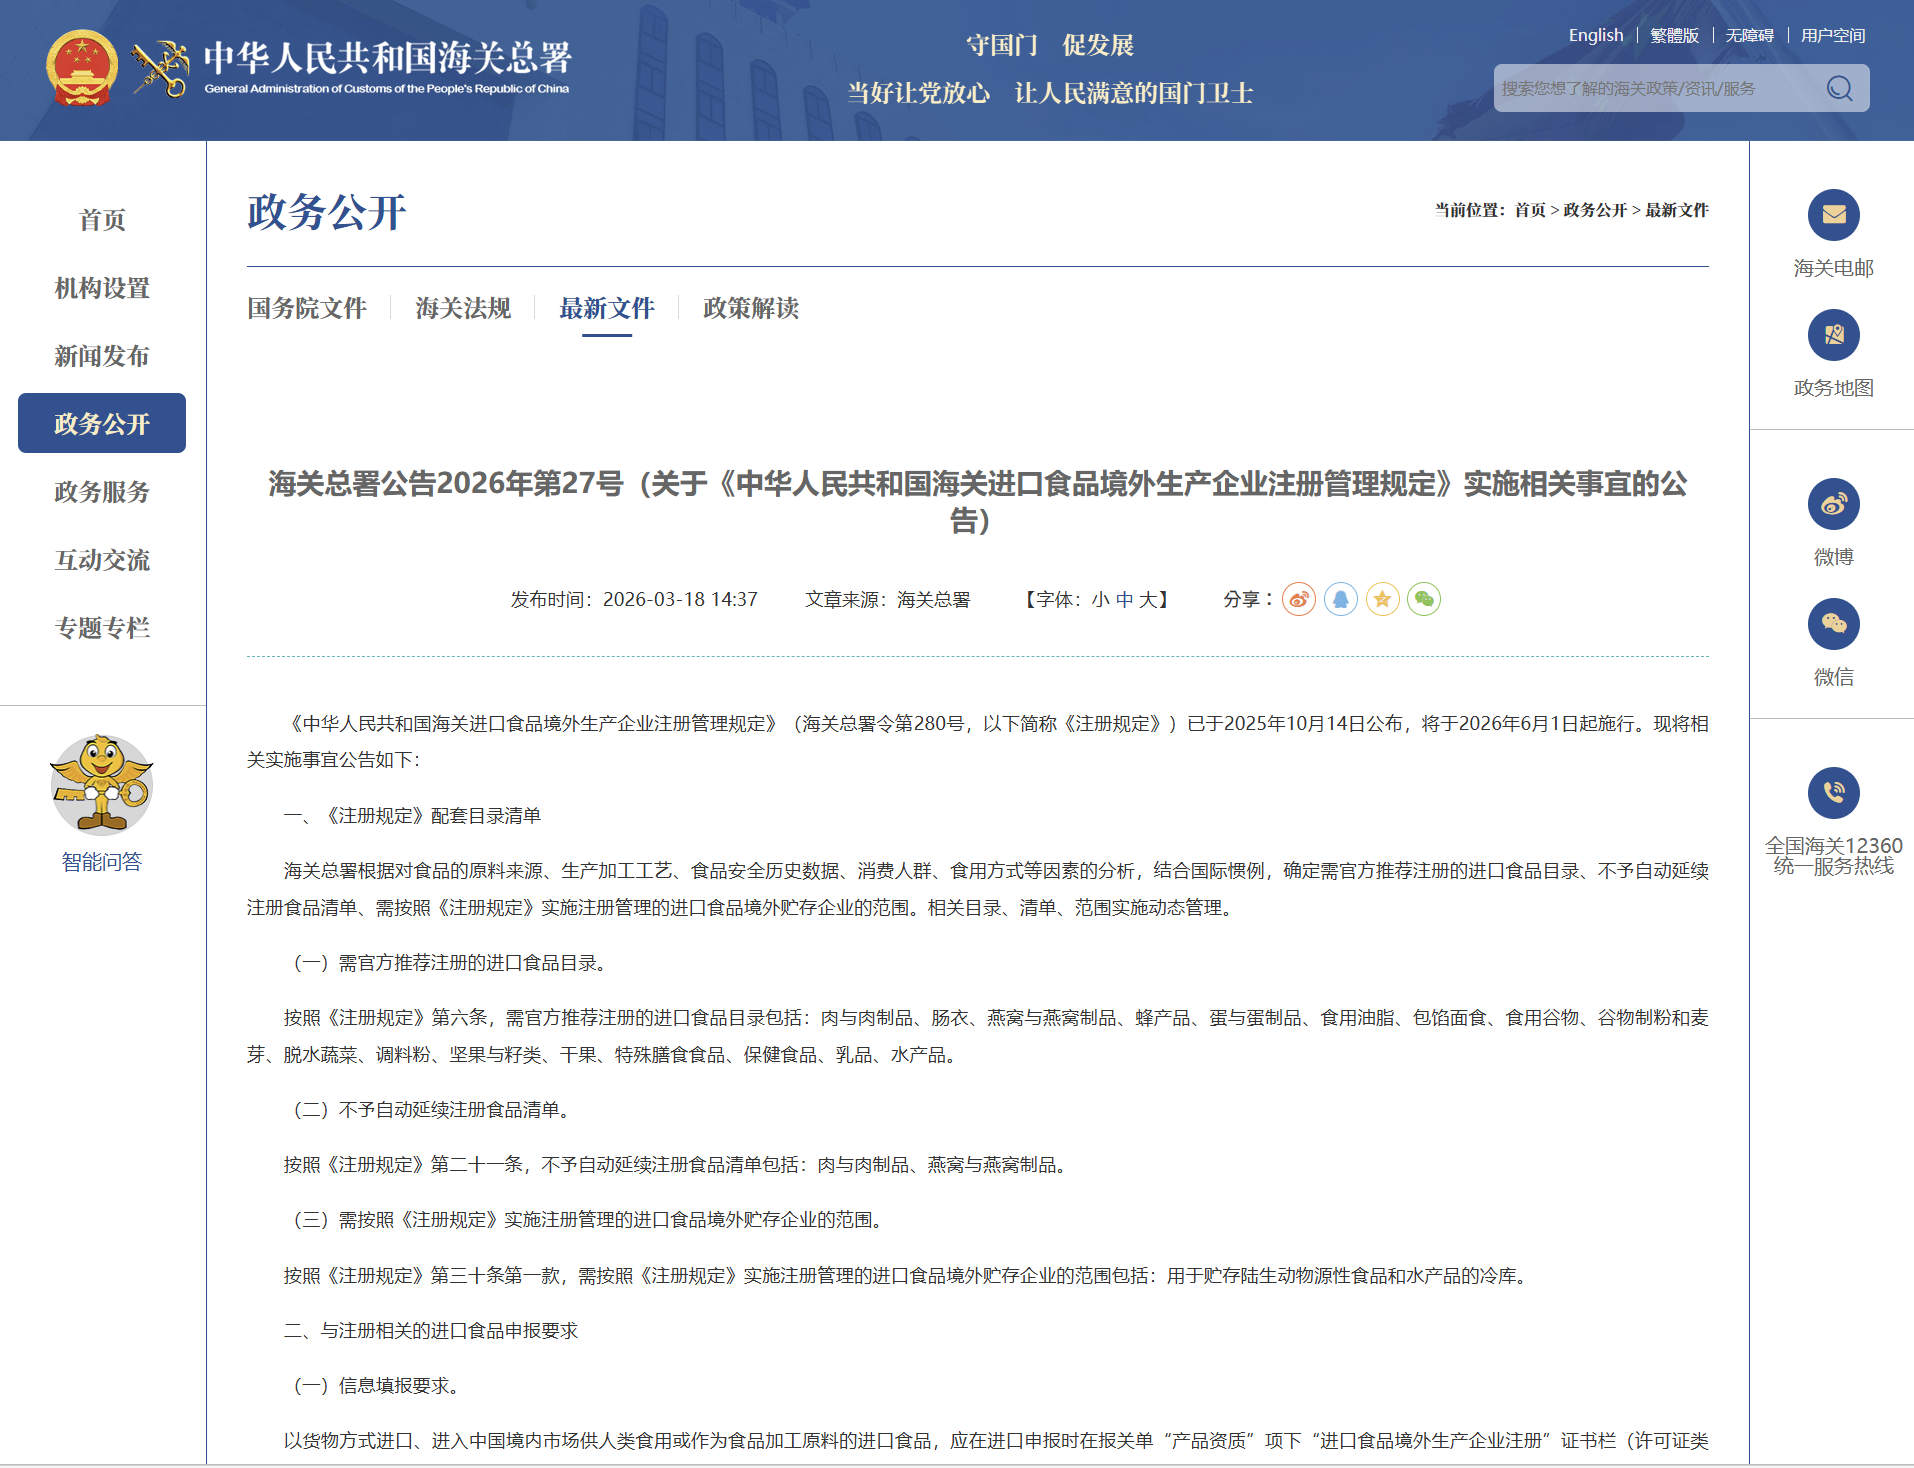Switch to the 国务院文件 tab
The image size is (1914, 1468).
[x=307, y=308]
